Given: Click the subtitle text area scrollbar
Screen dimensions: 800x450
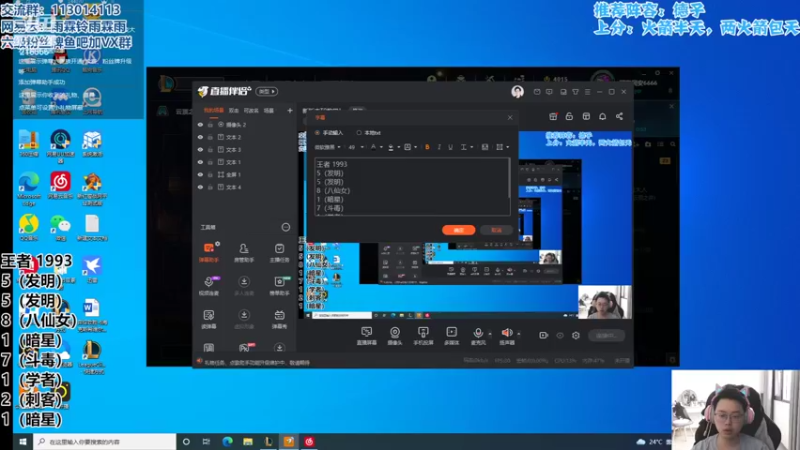Looking at the screenshot, I should (509, 179).
